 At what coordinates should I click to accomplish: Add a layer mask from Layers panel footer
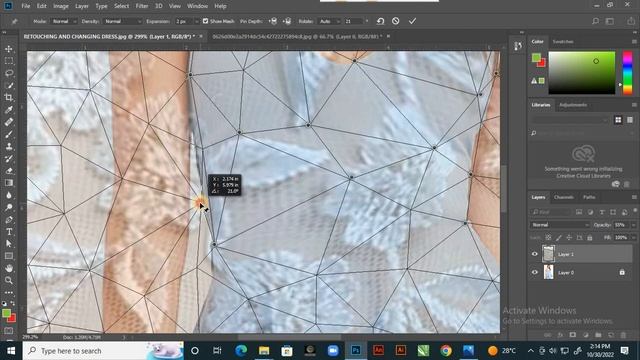click(x=573, y=335)
